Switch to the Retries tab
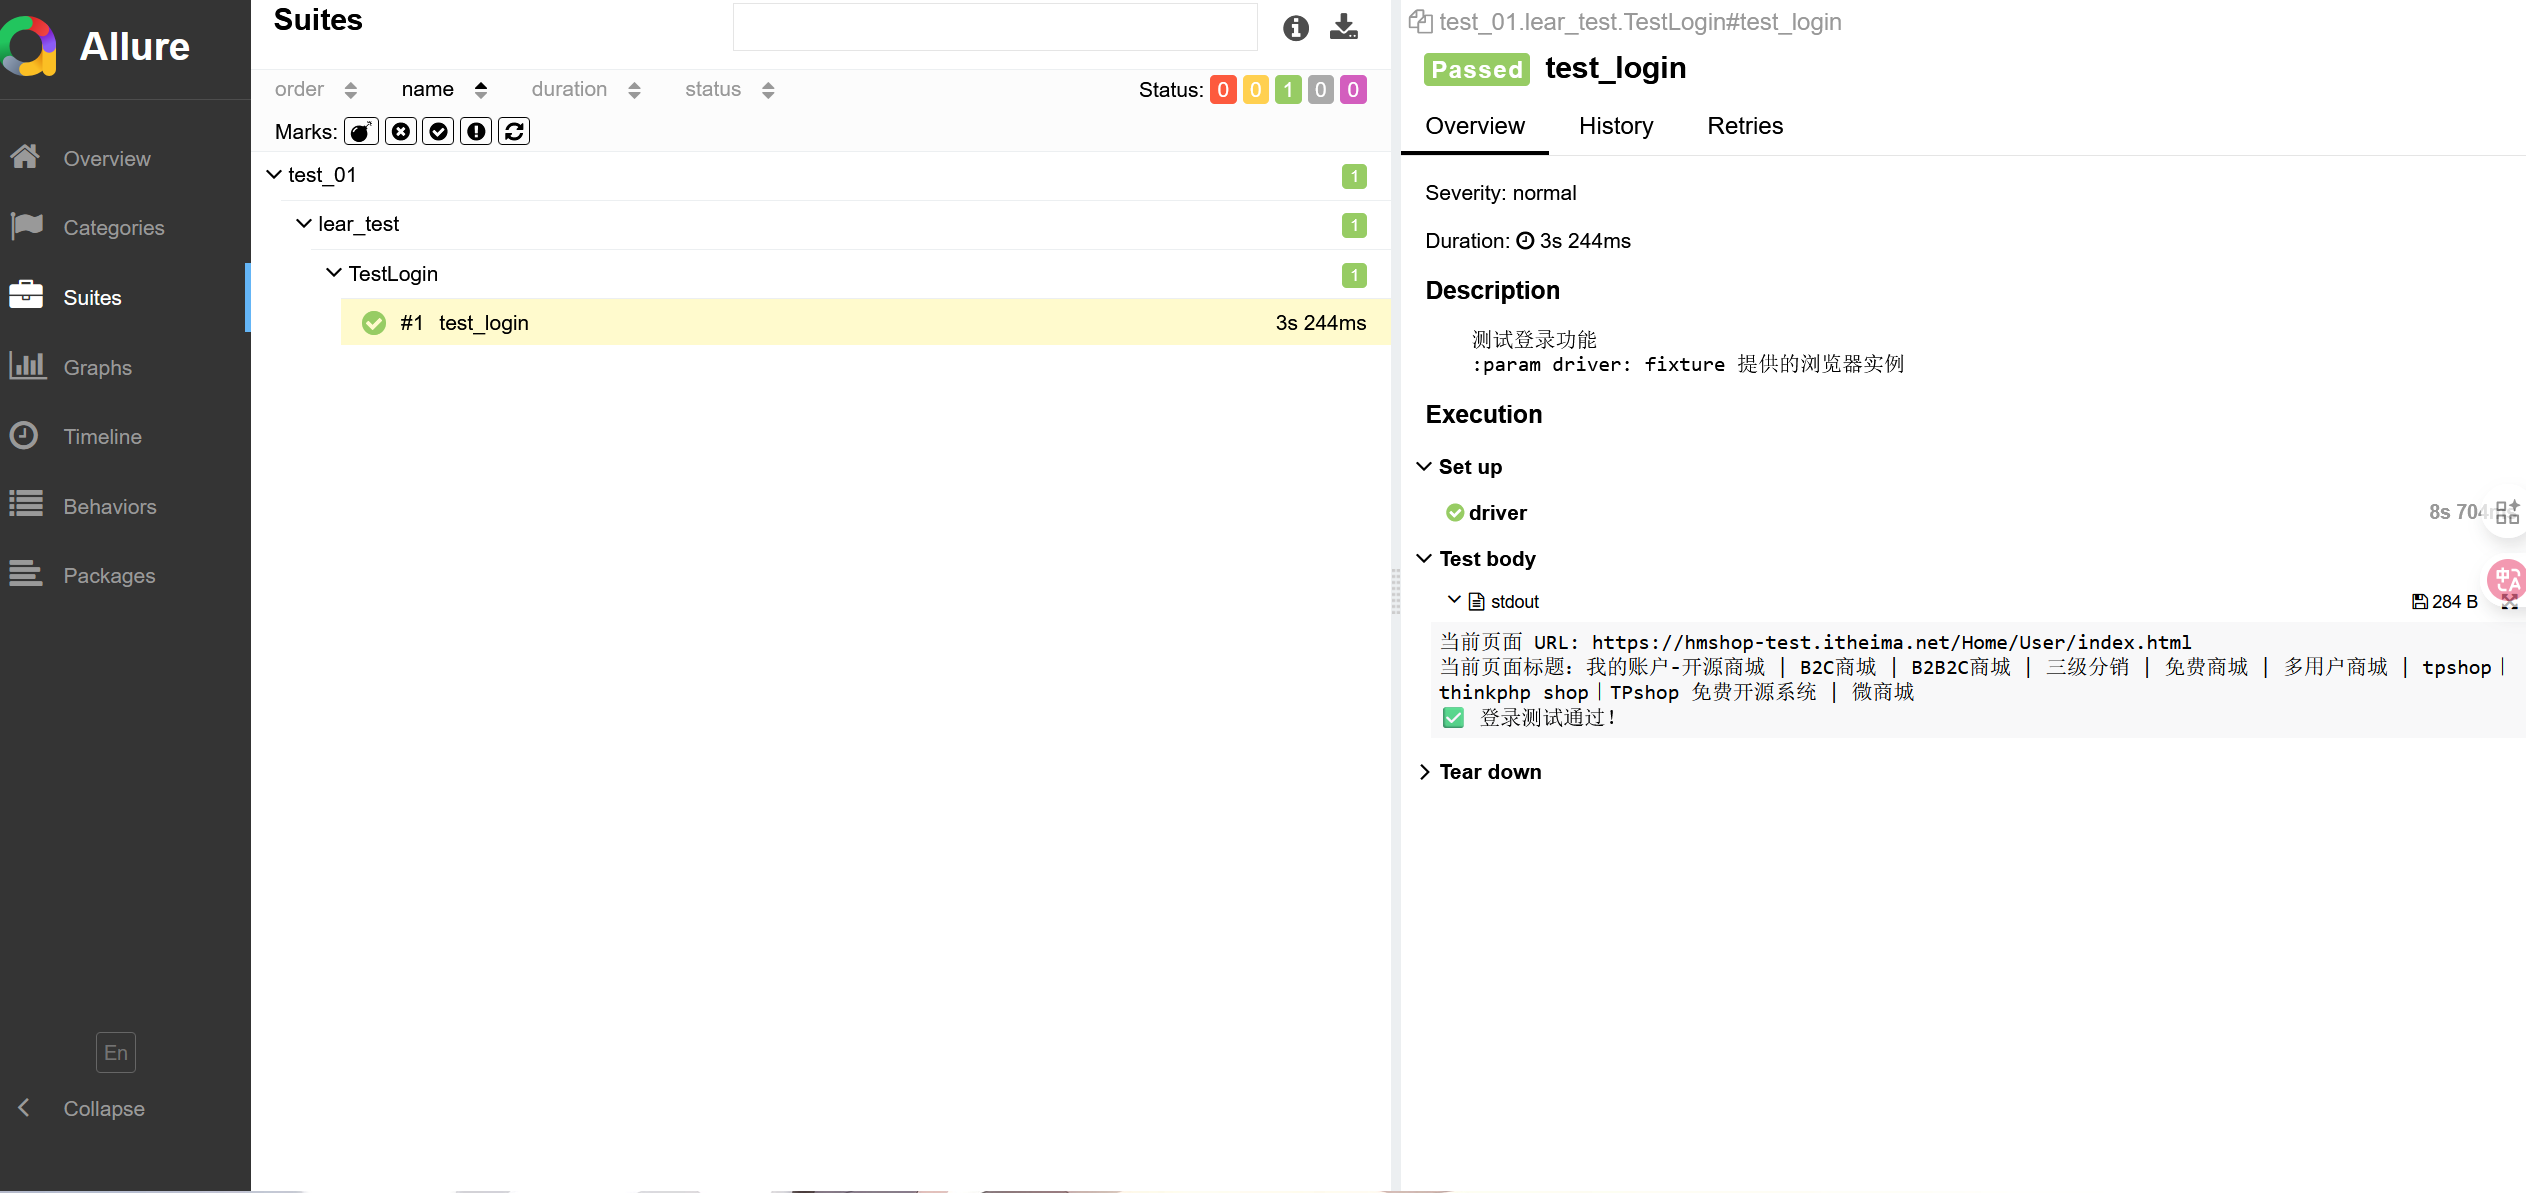The width and height of the screenshot is (2526, 1193). click(1744, 126)
